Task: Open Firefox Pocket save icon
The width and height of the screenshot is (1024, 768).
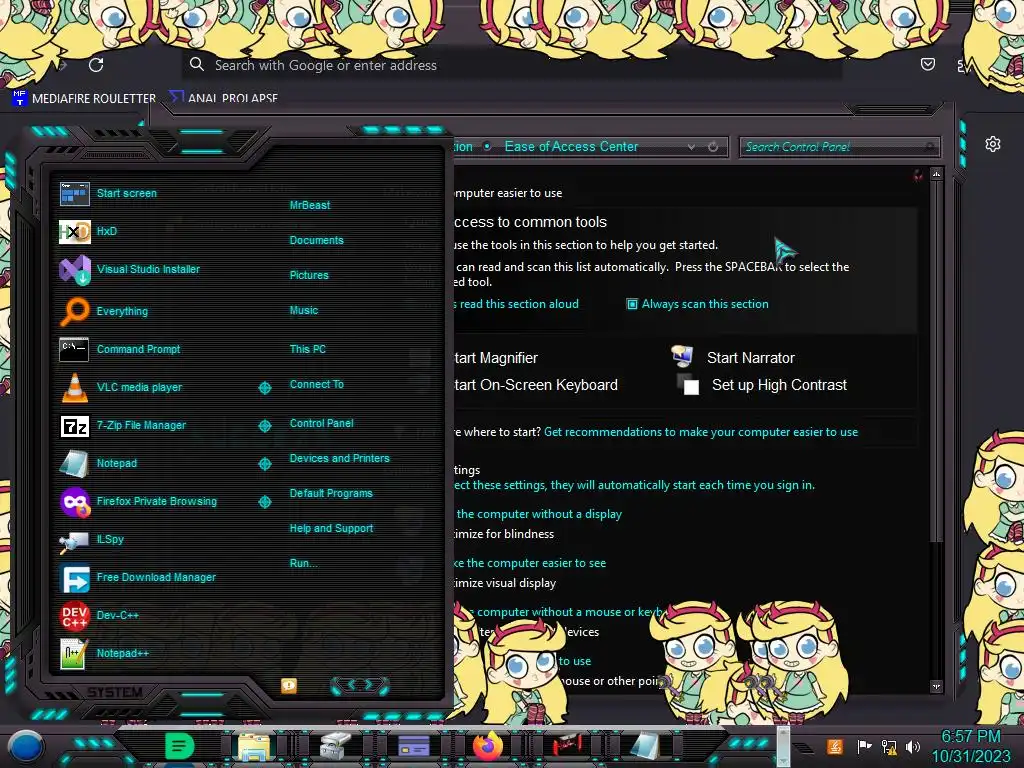Action: 927,64
